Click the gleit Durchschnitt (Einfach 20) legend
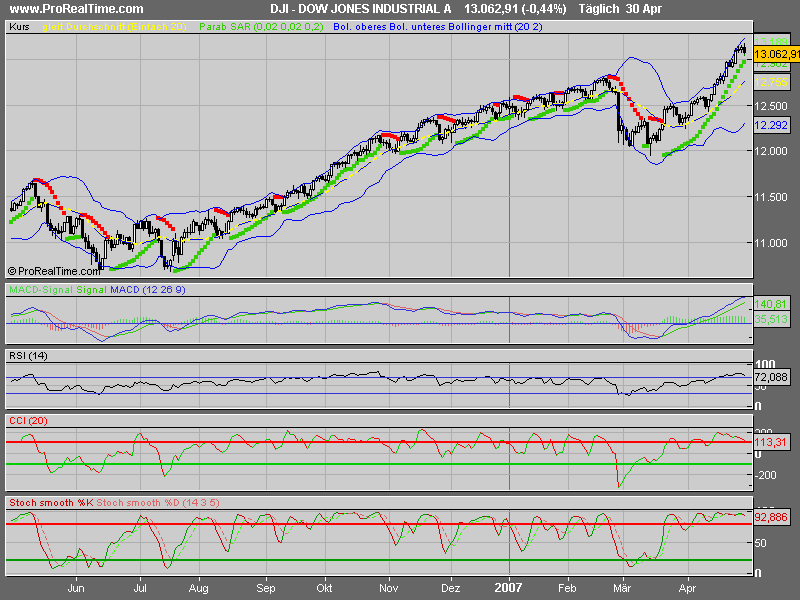 pyautogui.click(x=114, y=27)
